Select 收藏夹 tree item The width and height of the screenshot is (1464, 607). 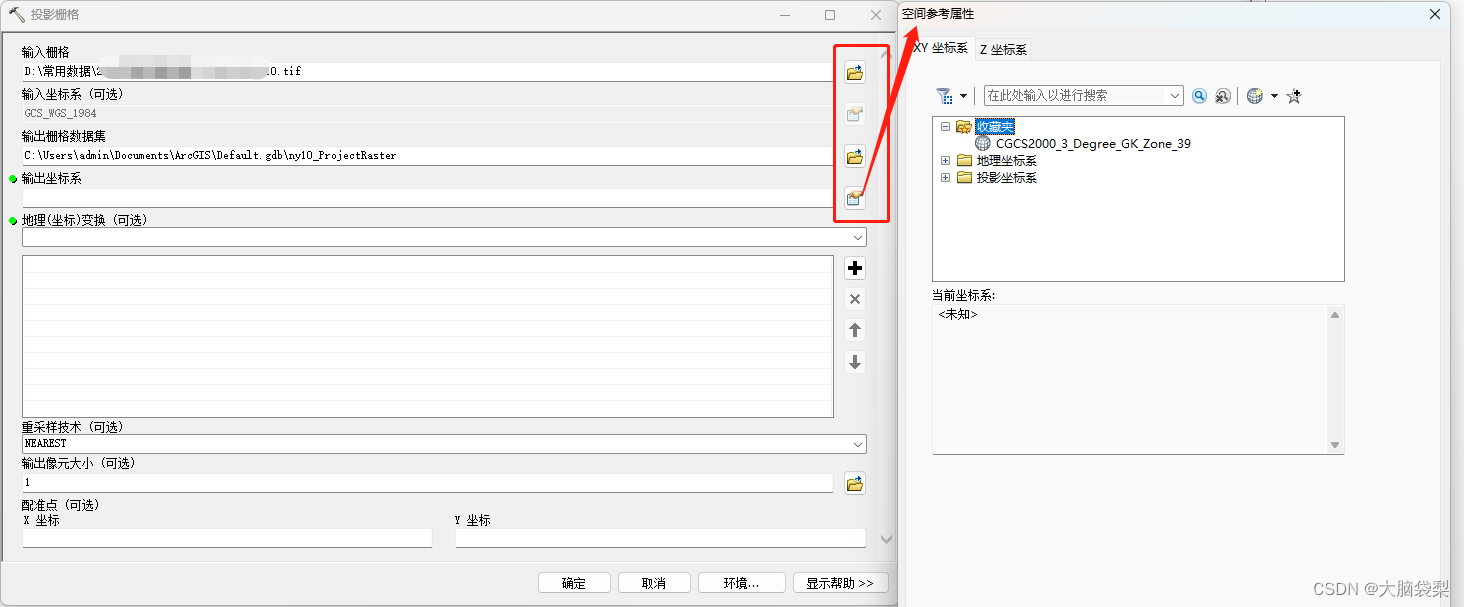tap(995, 127)
